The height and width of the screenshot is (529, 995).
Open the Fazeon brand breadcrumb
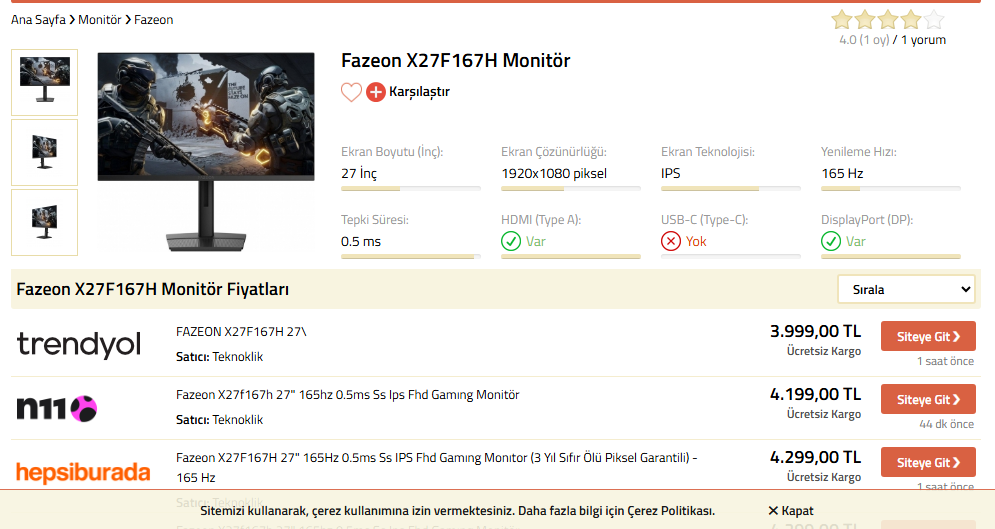[x=153, y=20]
